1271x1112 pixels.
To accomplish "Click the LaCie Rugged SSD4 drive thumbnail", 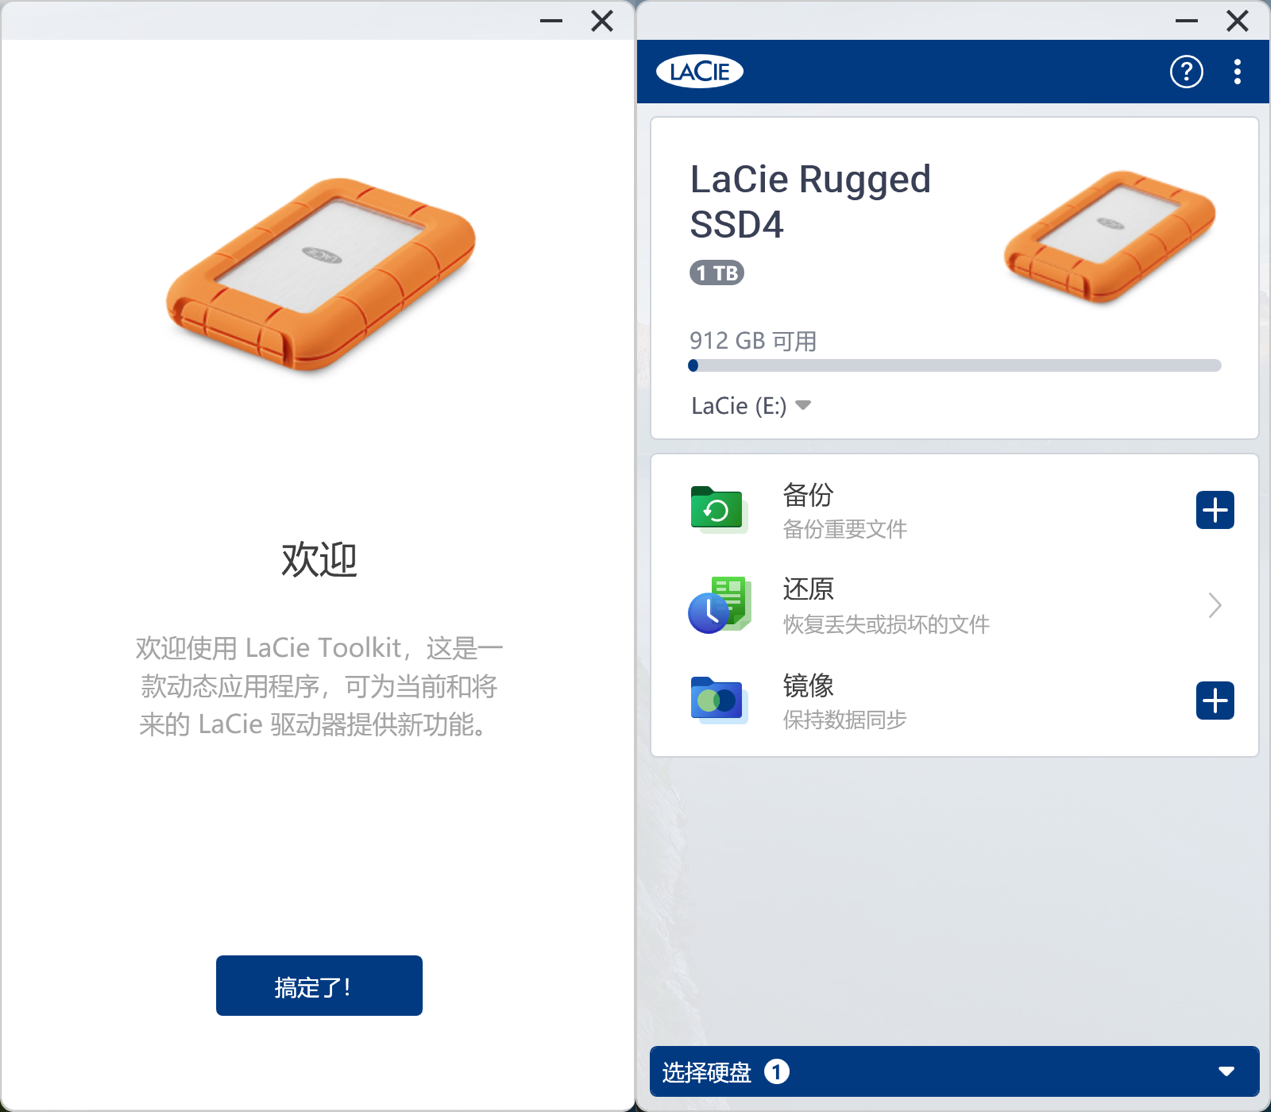I will pos(1108,237).
